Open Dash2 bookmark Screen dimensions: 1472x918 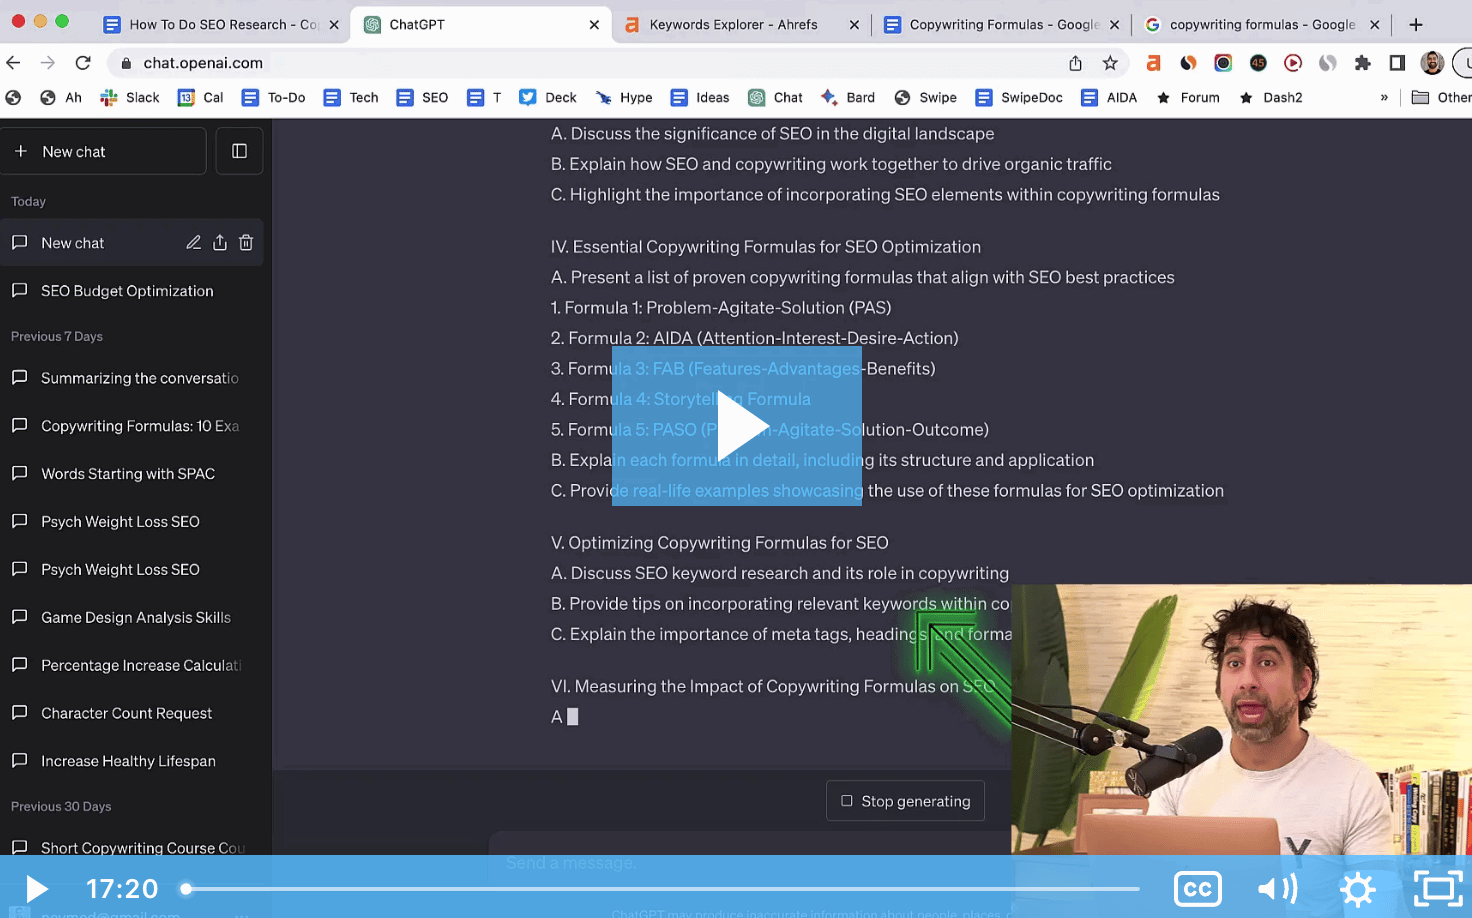click(x=1271, y=97)
